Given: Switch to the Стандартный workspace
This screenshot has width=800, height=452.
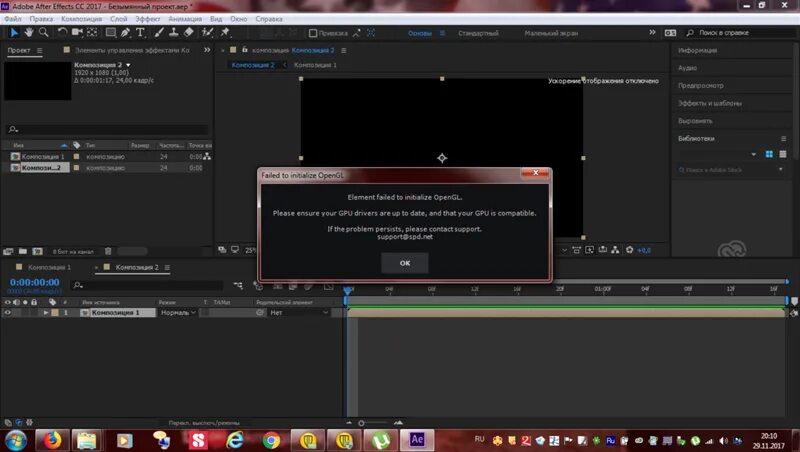Looking at the screenshot, I should (478, 33).
